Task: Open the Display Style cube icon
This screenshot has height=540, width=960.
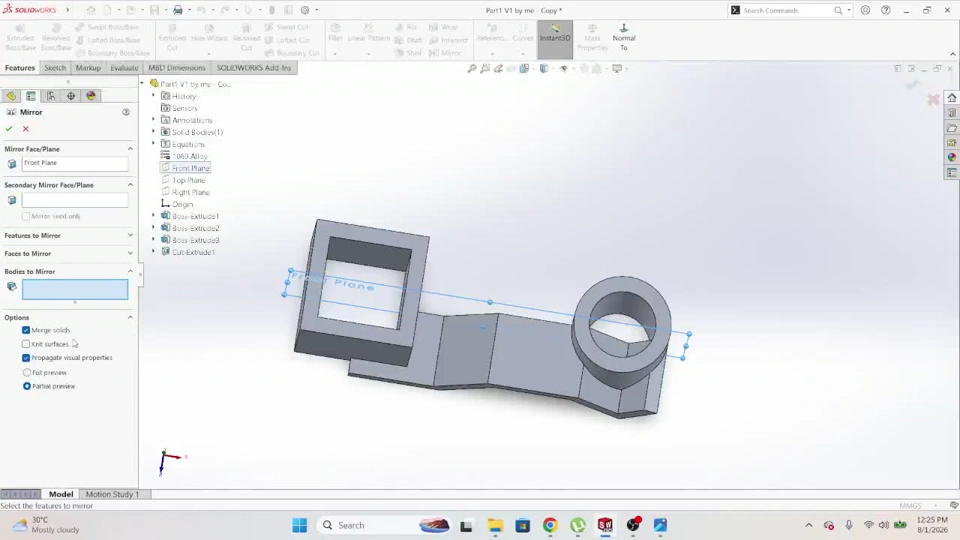Action: click(x=544, y=69)
